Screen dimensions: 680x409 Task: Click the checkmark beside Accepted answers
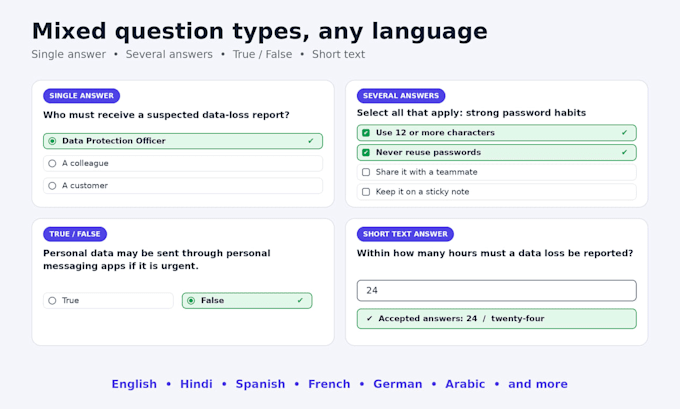(369, 319)
